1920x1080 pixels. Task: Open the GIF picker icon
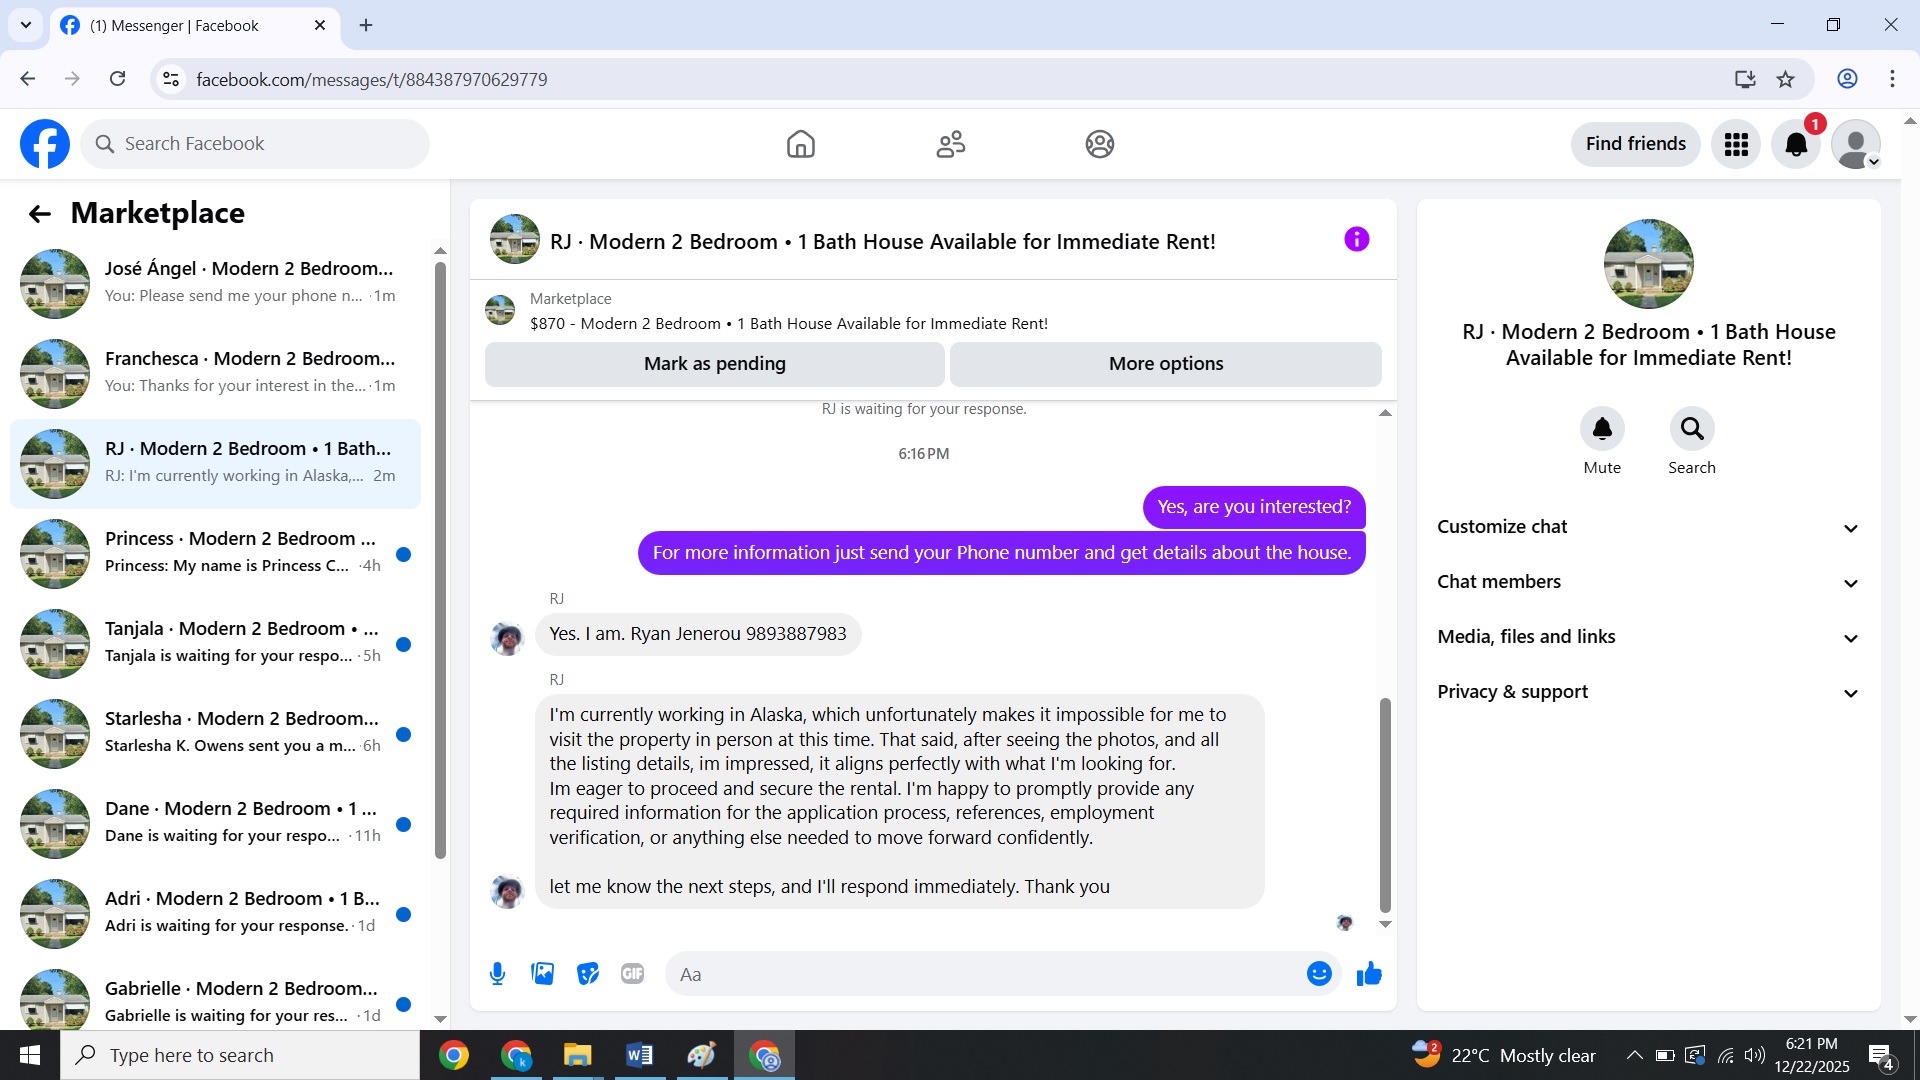click(x=632, y=974)
